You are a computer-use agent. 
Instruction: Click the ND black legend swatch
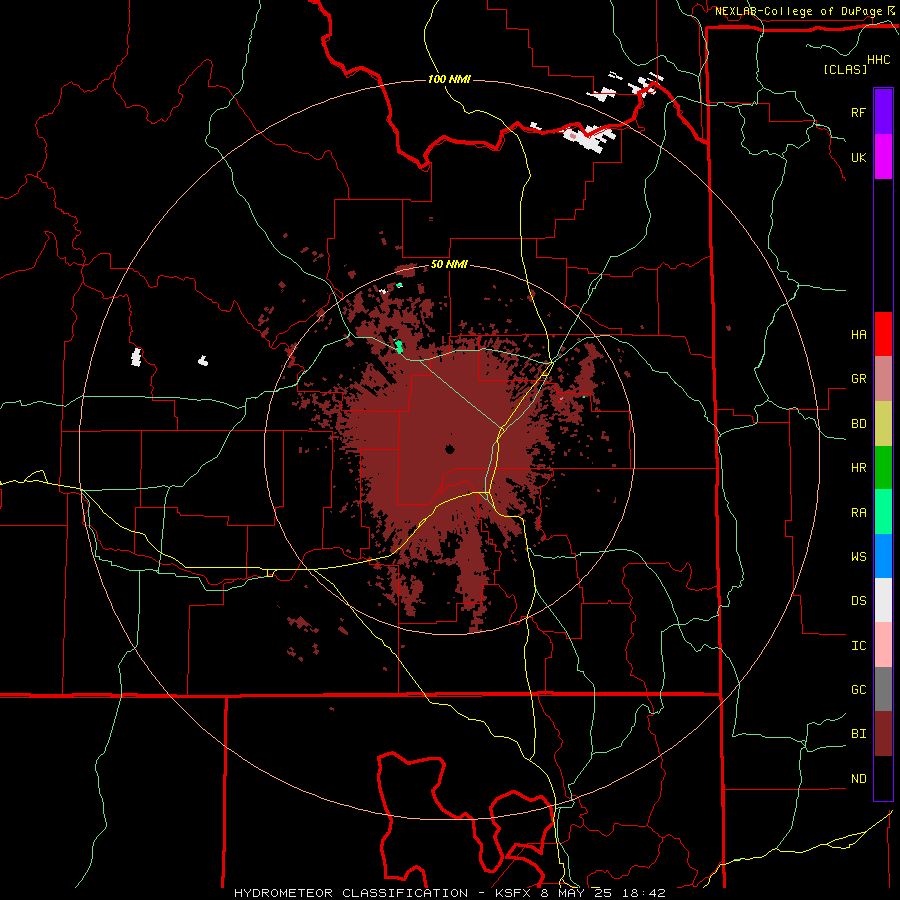click(883, 778)
